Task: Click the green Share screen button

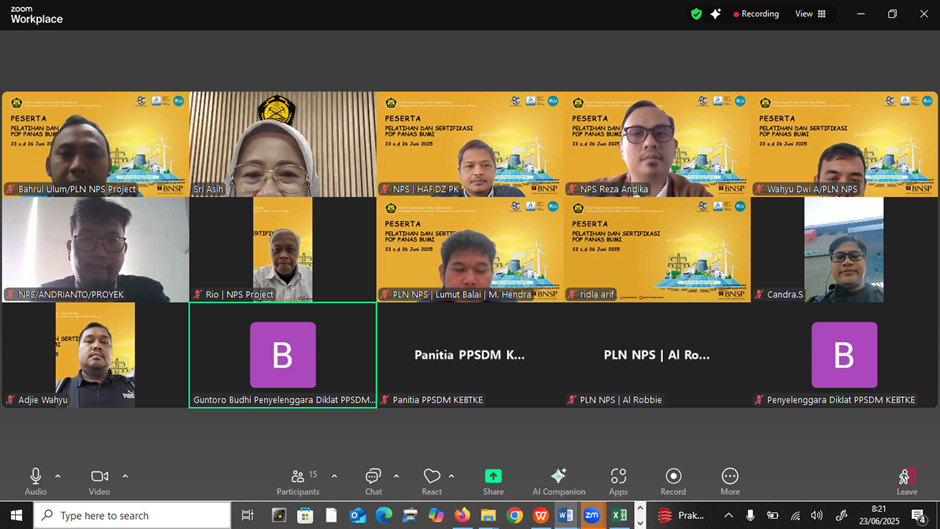Action: pos(493,482)
